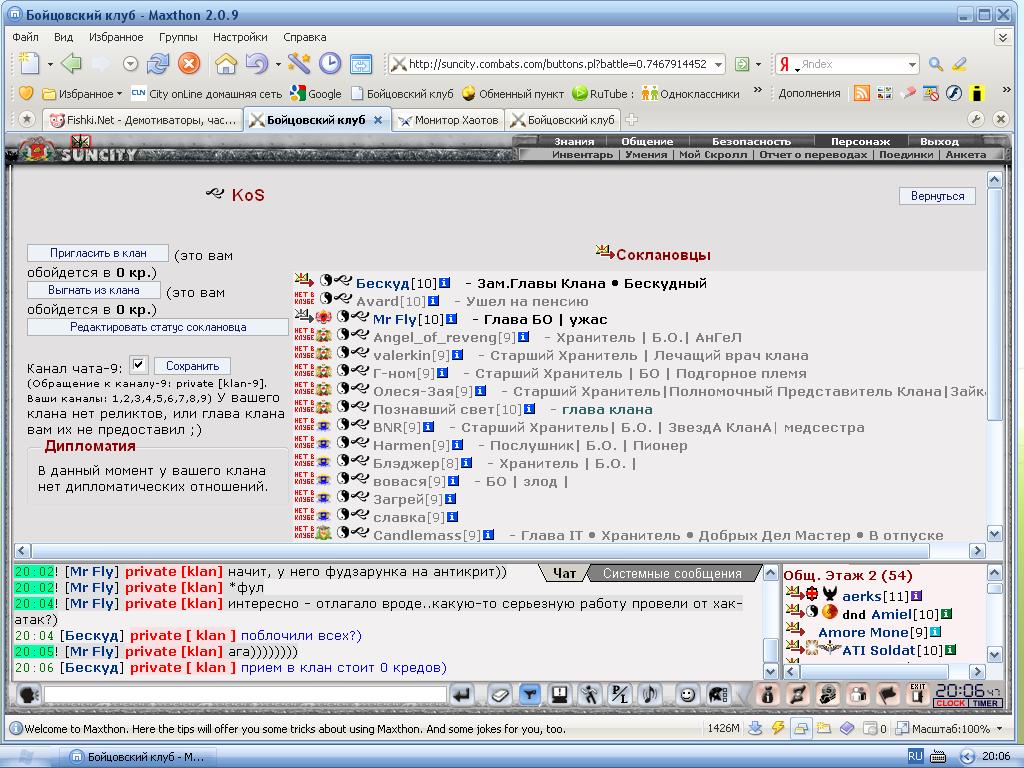Switch to the Fishki.Net tab
1024x768 pixels.
click(143, 120)
